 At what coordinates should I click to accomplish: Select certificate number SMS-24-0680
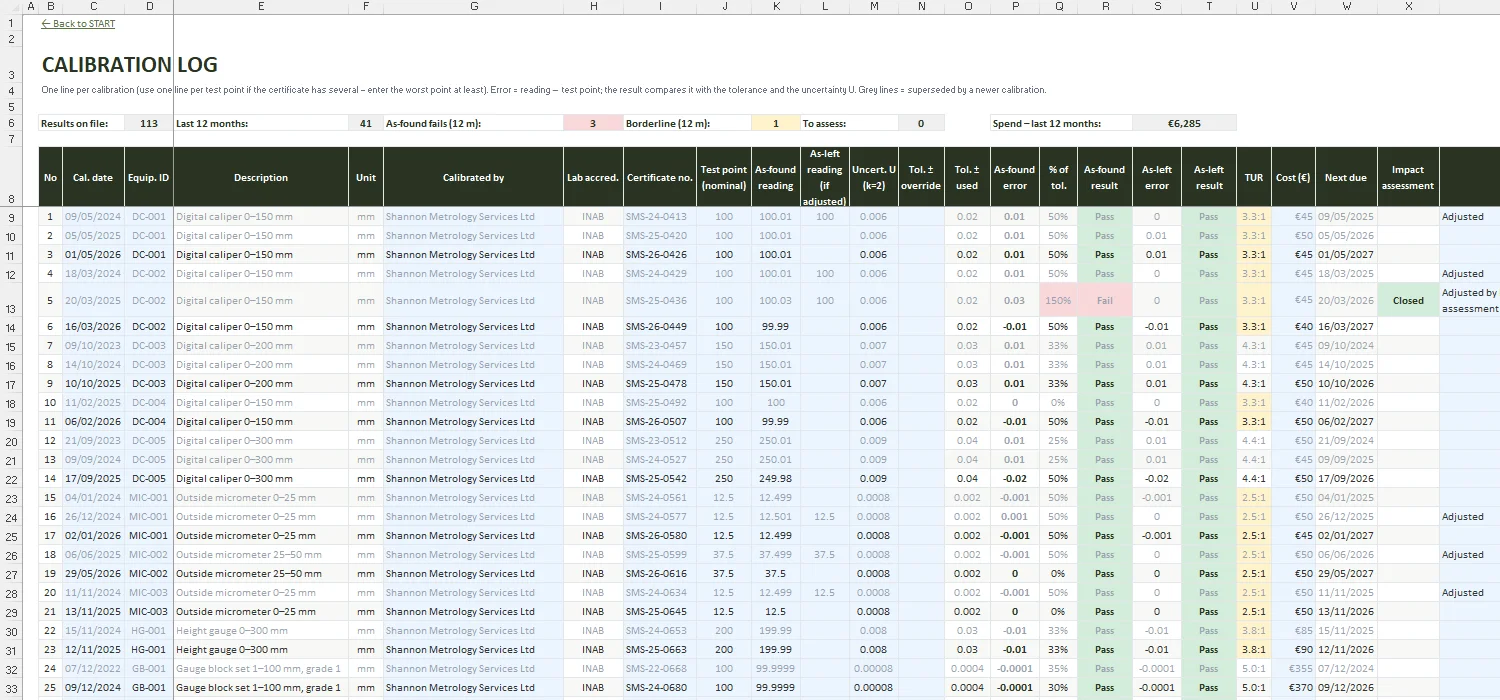point(660,687)
